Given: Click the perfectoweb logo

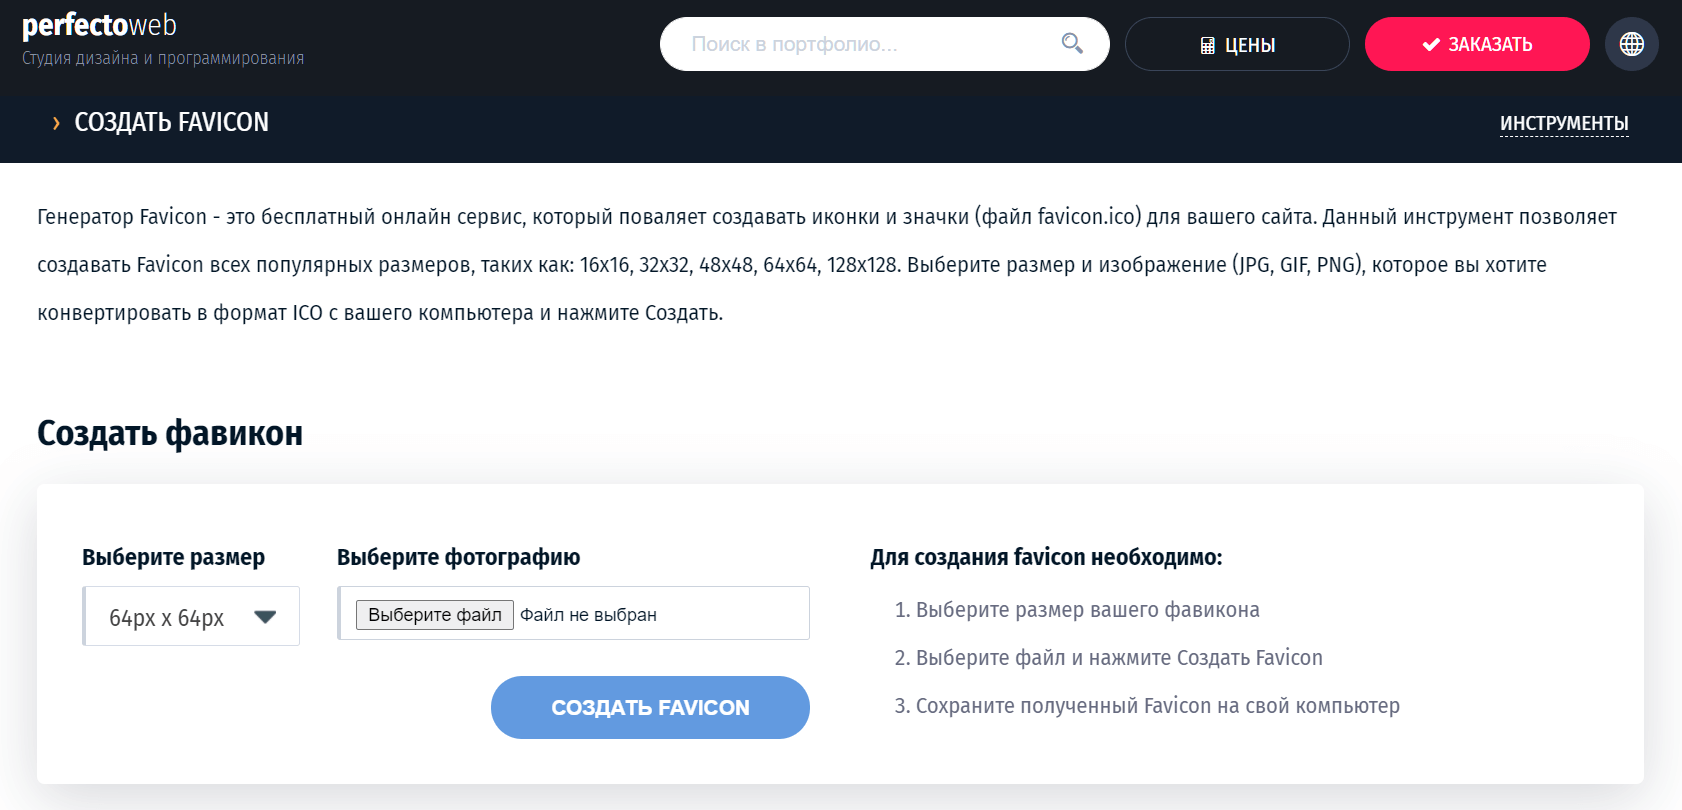Looking at the screenshot, I should pos(99,26).
